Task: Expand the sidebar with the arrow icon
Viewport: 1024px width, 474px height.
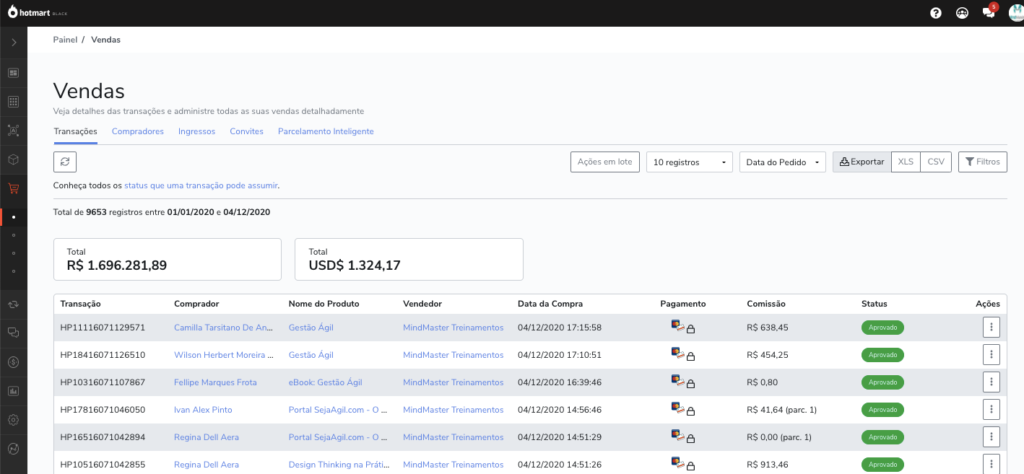Action: coord(14,42)
